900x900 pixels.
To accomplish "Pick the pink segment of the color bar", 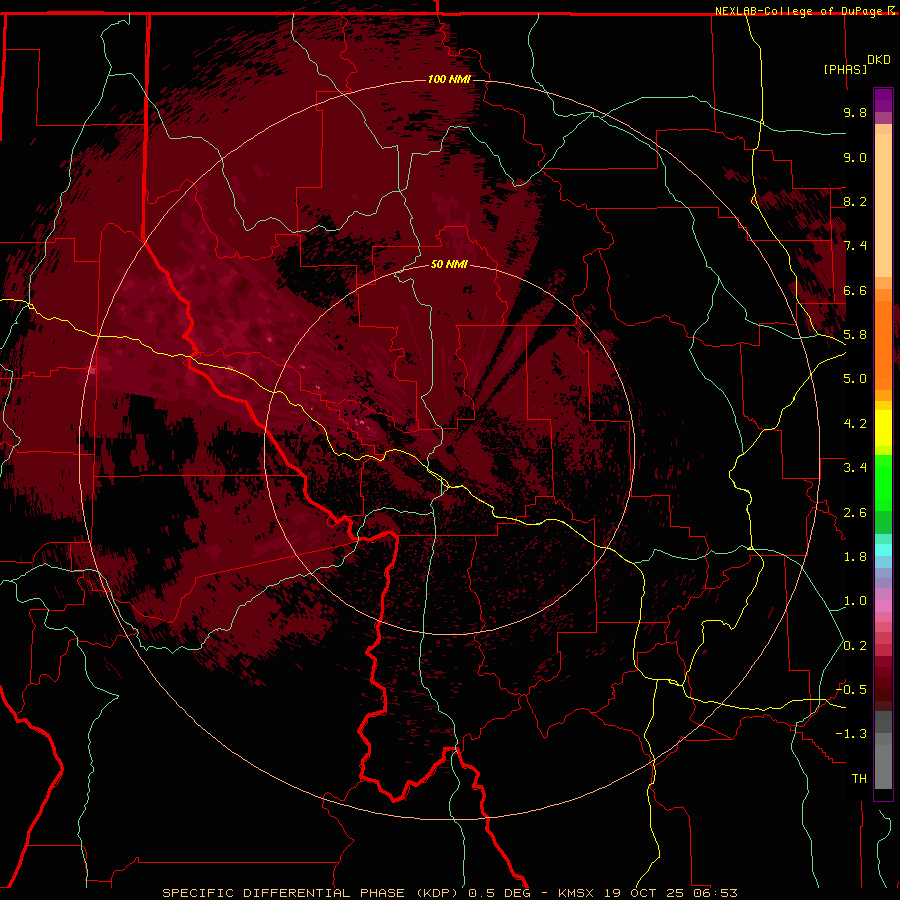I will pos(883,606).
